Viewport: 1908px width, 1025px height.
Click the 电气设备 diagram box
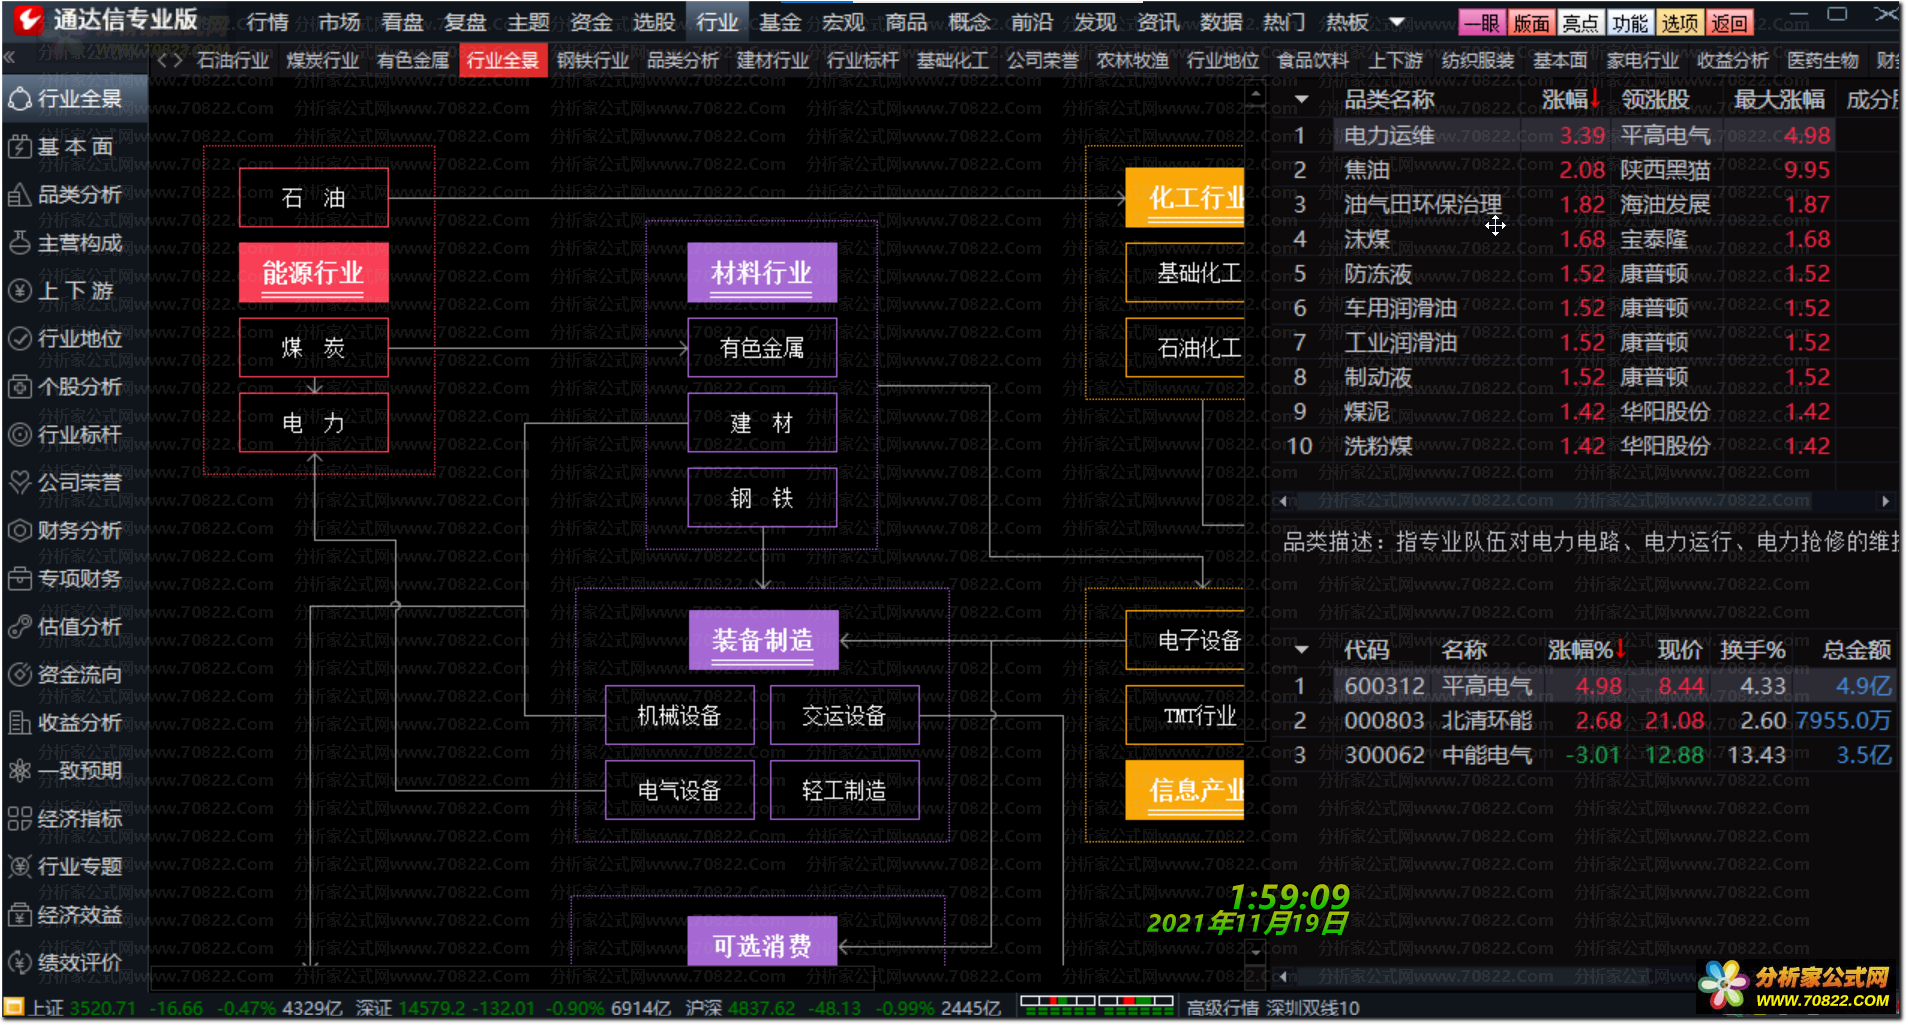[679, 790]
